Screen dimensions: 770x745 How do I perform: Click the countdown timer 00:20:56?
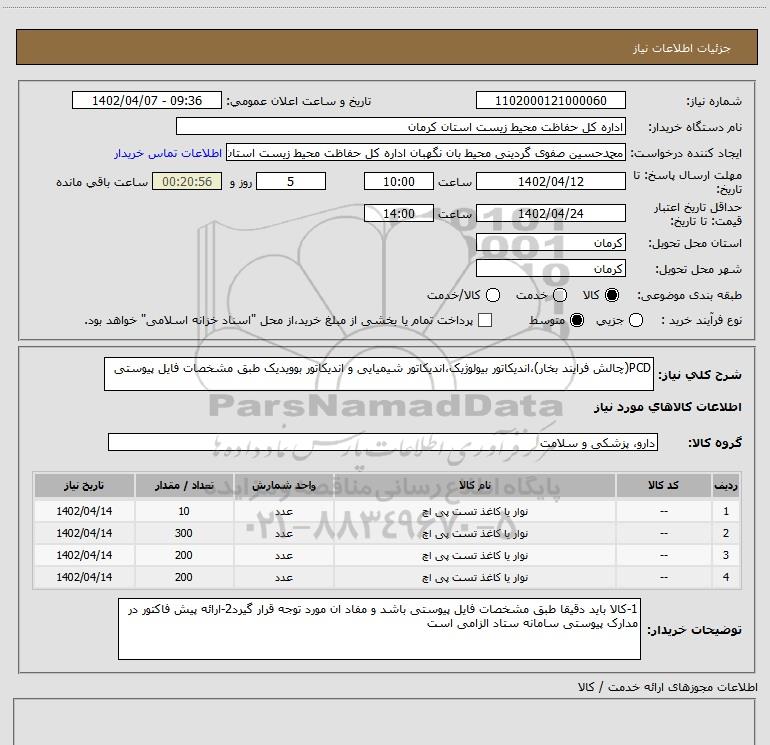coord(187,181)
